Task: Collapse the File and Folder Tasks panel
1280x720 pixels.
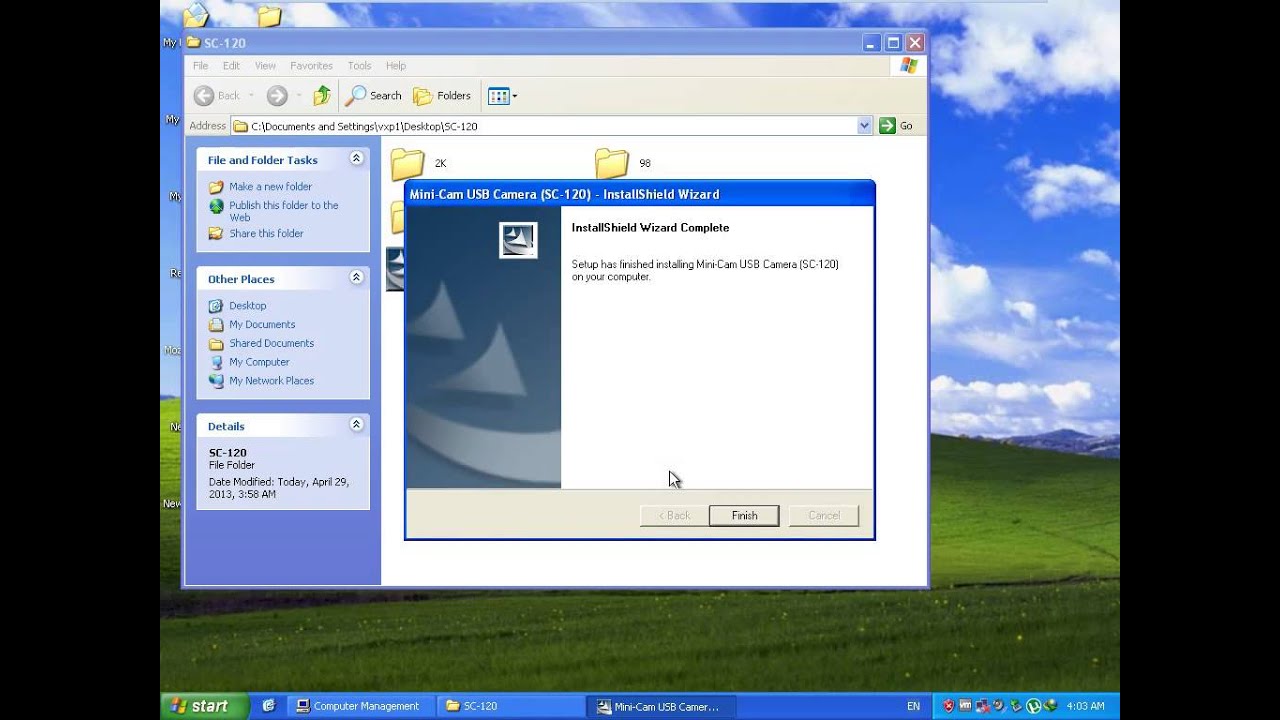Action: (x=356, y=159)
